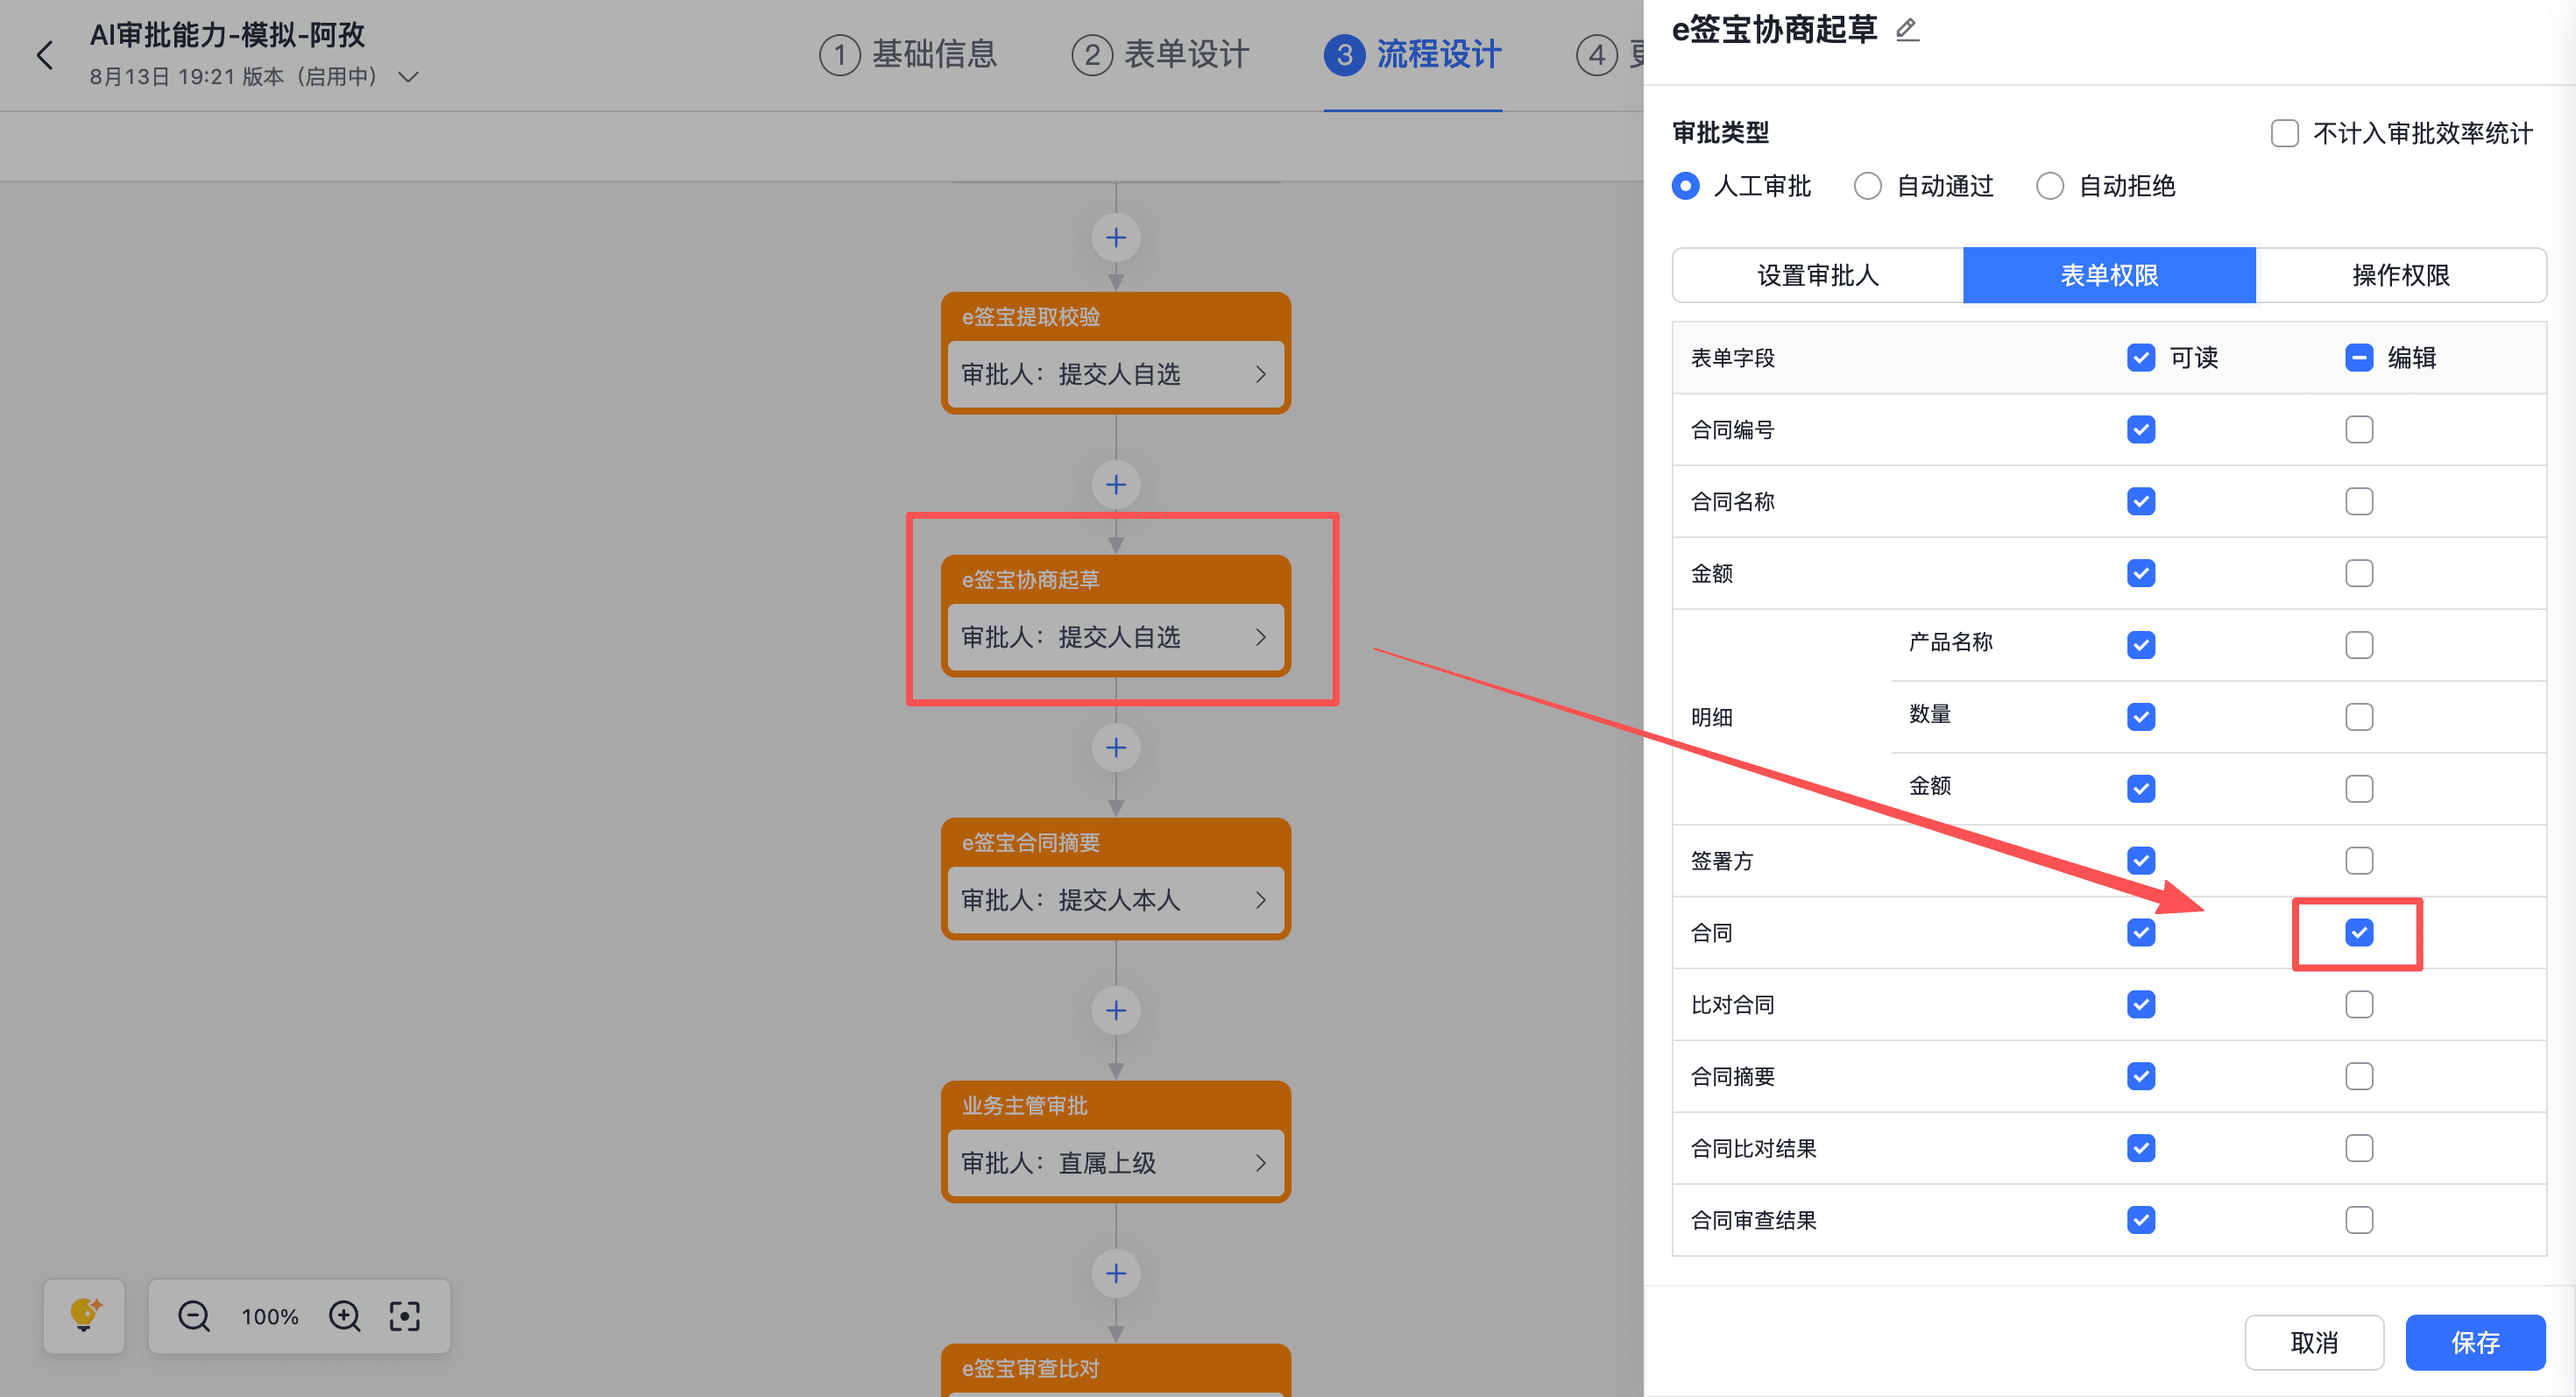The width and height of the screenshot is (2576, 1397).
Task: Go to 表单设计 step
Action: click(x=1160, y=54)
